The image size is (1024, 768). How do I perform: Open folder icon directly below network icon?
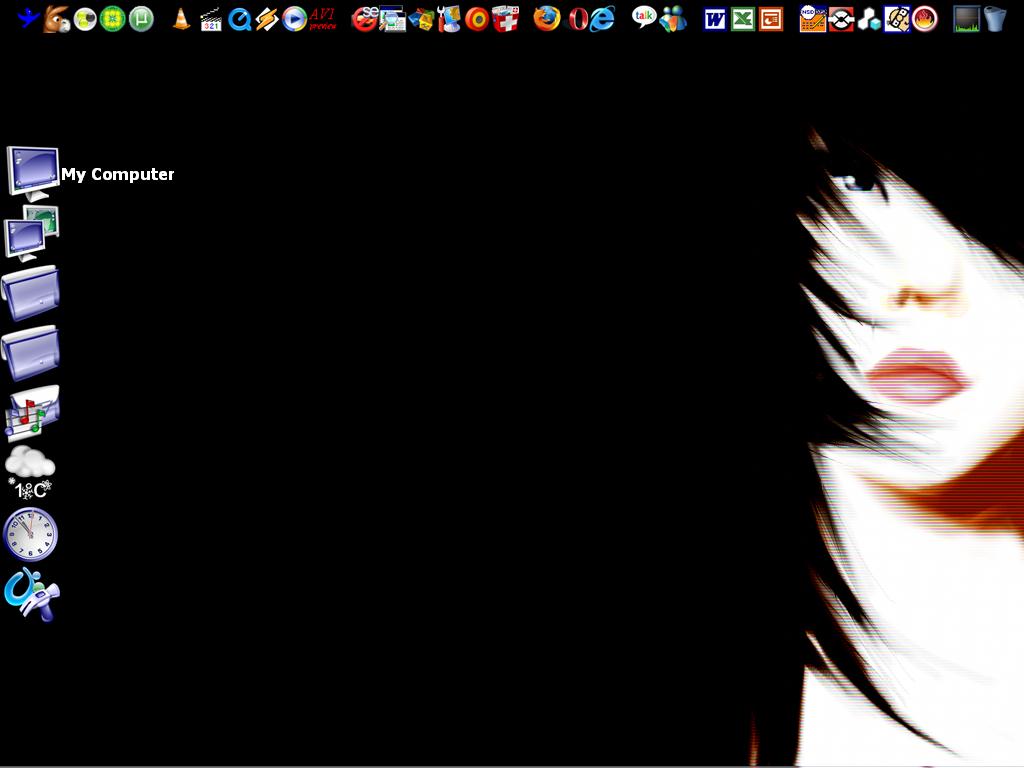coord(31,293)
